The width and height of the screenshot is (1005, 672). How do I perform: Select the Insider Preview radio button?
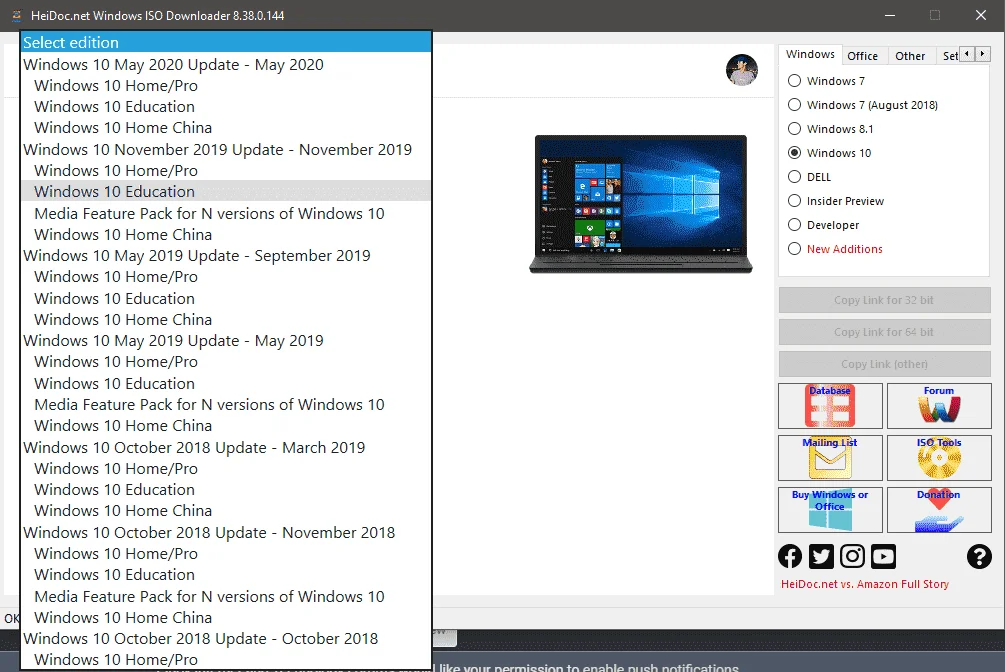794,201
